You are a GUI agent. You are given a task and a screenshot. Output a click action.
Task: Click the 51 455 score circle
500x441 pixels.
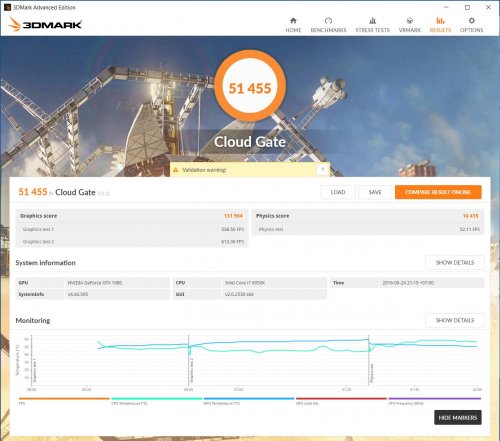pos(250,86)
